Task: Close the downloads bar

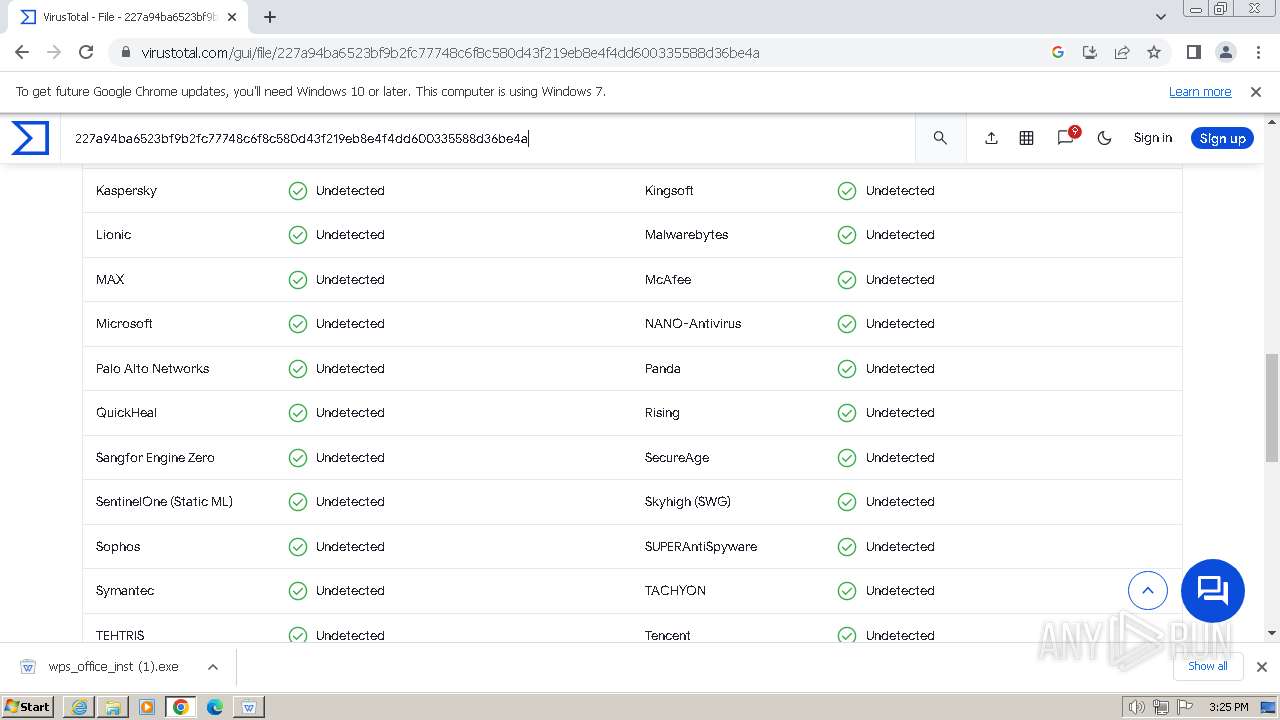Action: click(x=1262, y=667)
